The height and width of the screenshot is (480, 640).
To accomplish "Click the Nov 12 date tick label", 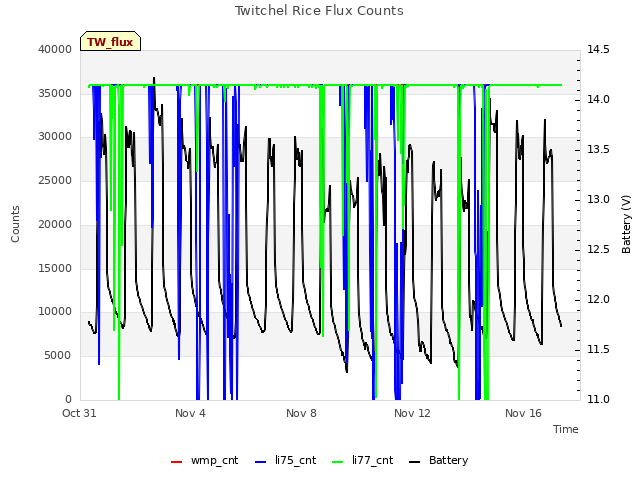I will pyautogui.click(x=412, y=413).
